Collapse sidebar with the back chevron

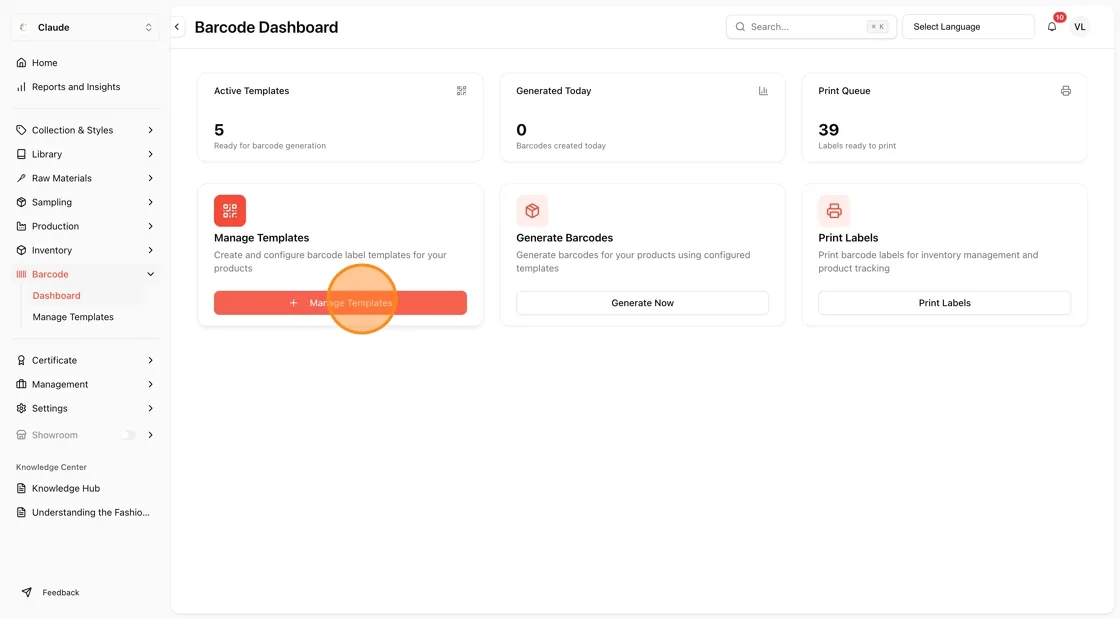pyautogui.click(x=177, y=27)
